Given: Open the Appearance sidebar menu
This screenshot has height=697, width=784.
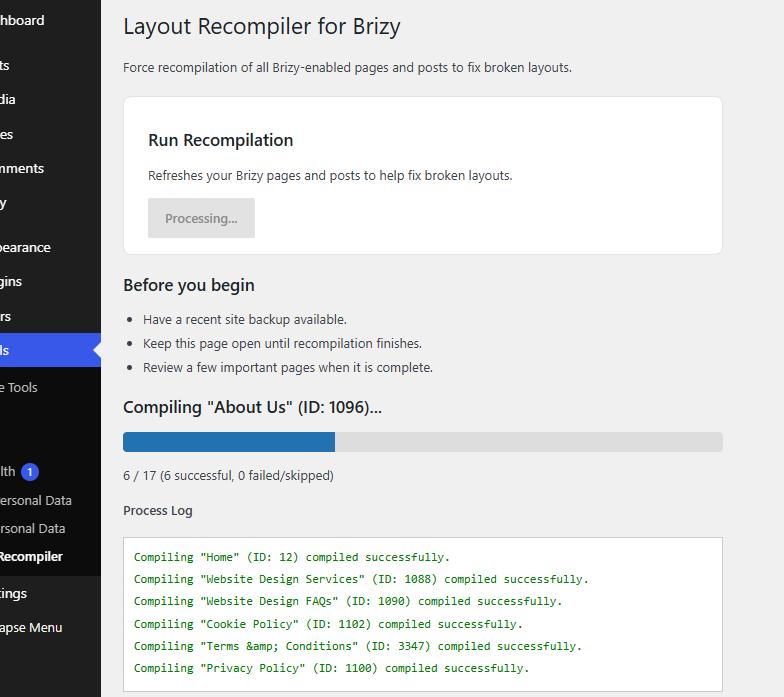Looking at the screenshot, I should [25, 248].
